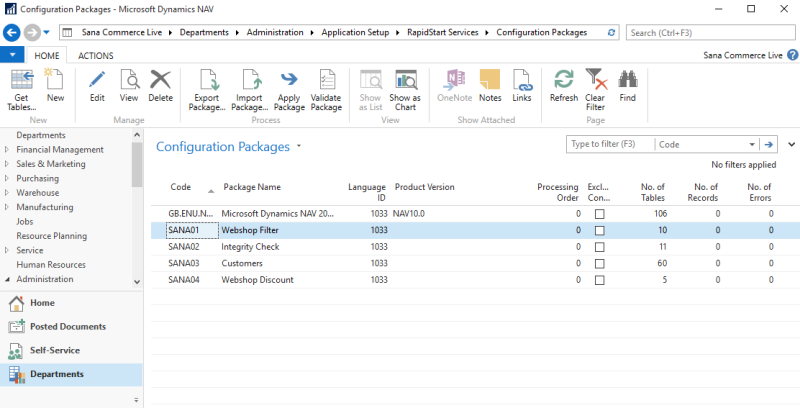Open Self-Service in navigation pane
The width and height of the screenshot is (800, 408).
(x=71, y=350)
